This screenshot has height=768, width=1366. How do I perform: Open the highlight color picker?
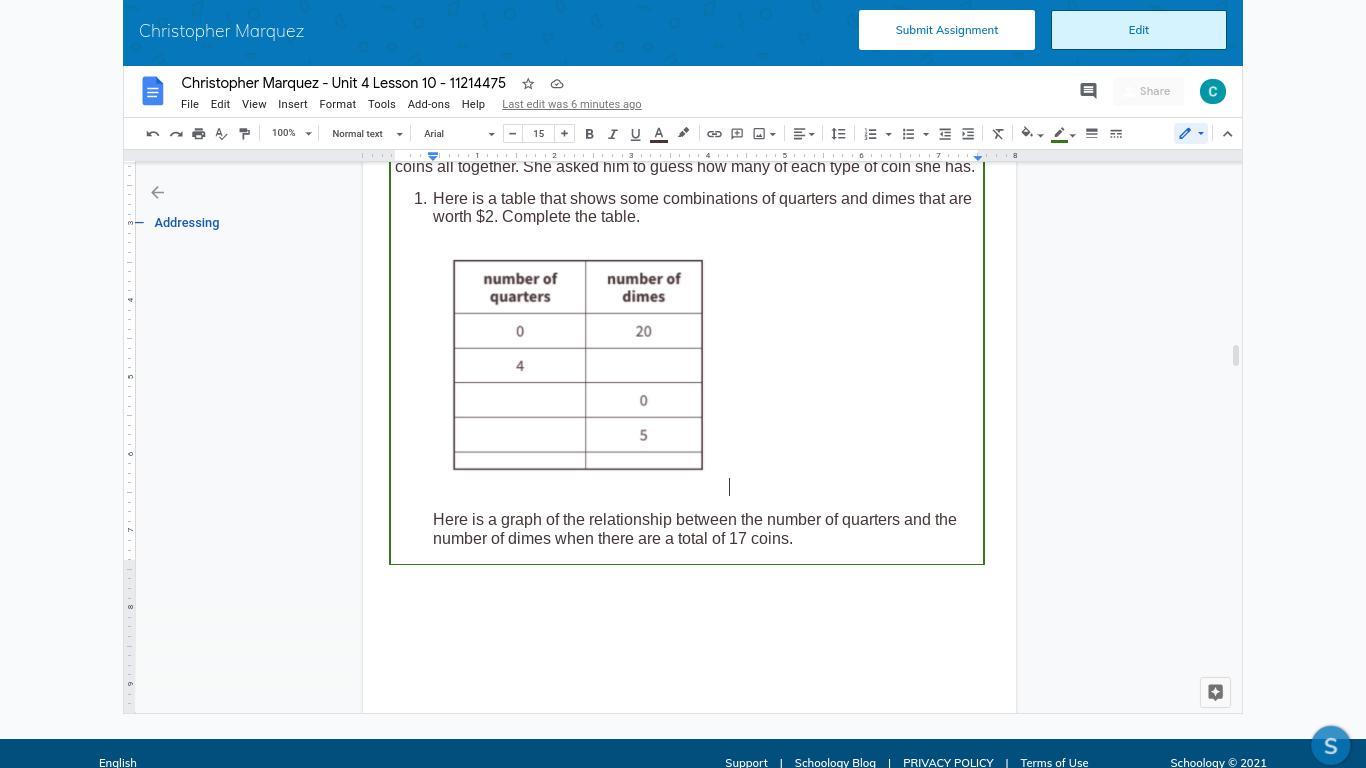pyautogui.click(x=684, y=134)
